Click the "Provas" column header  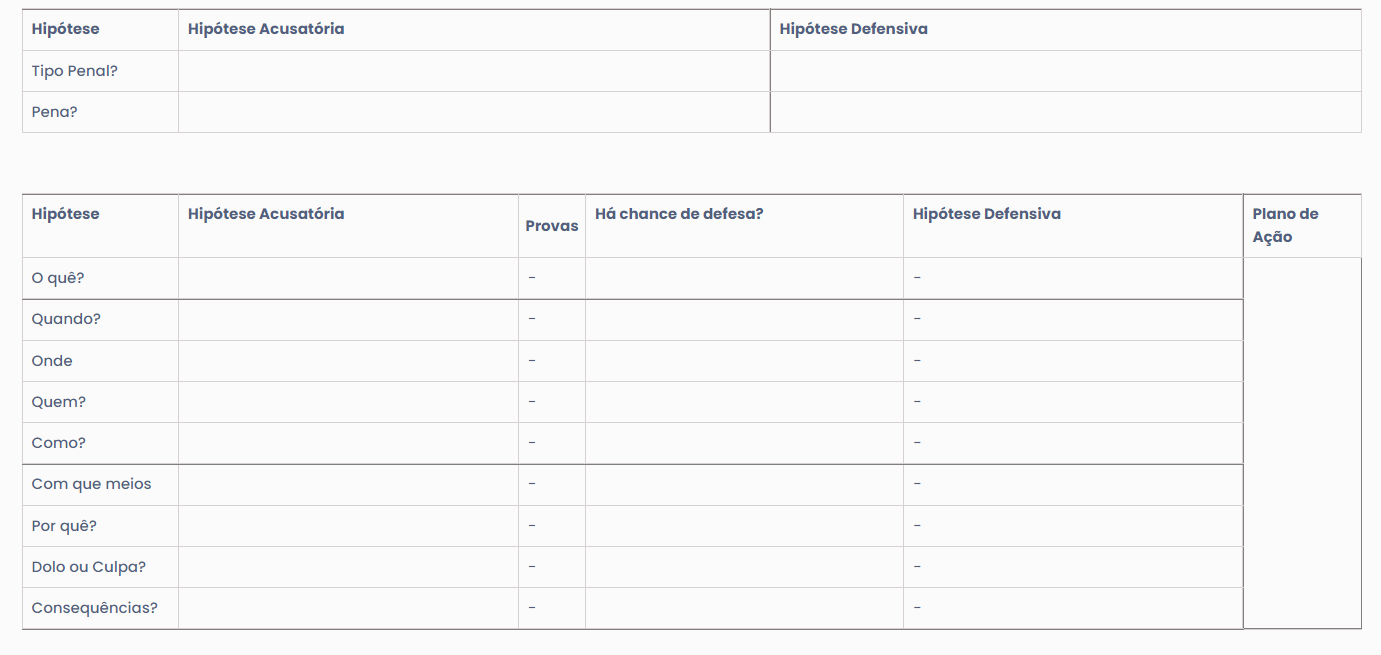coord(552,226)
